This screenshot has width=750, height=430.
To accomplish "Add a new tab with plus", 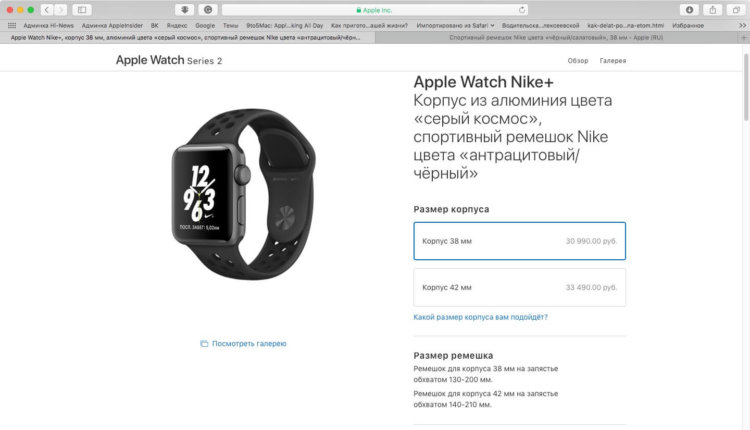I will click(x=744, y=37).
